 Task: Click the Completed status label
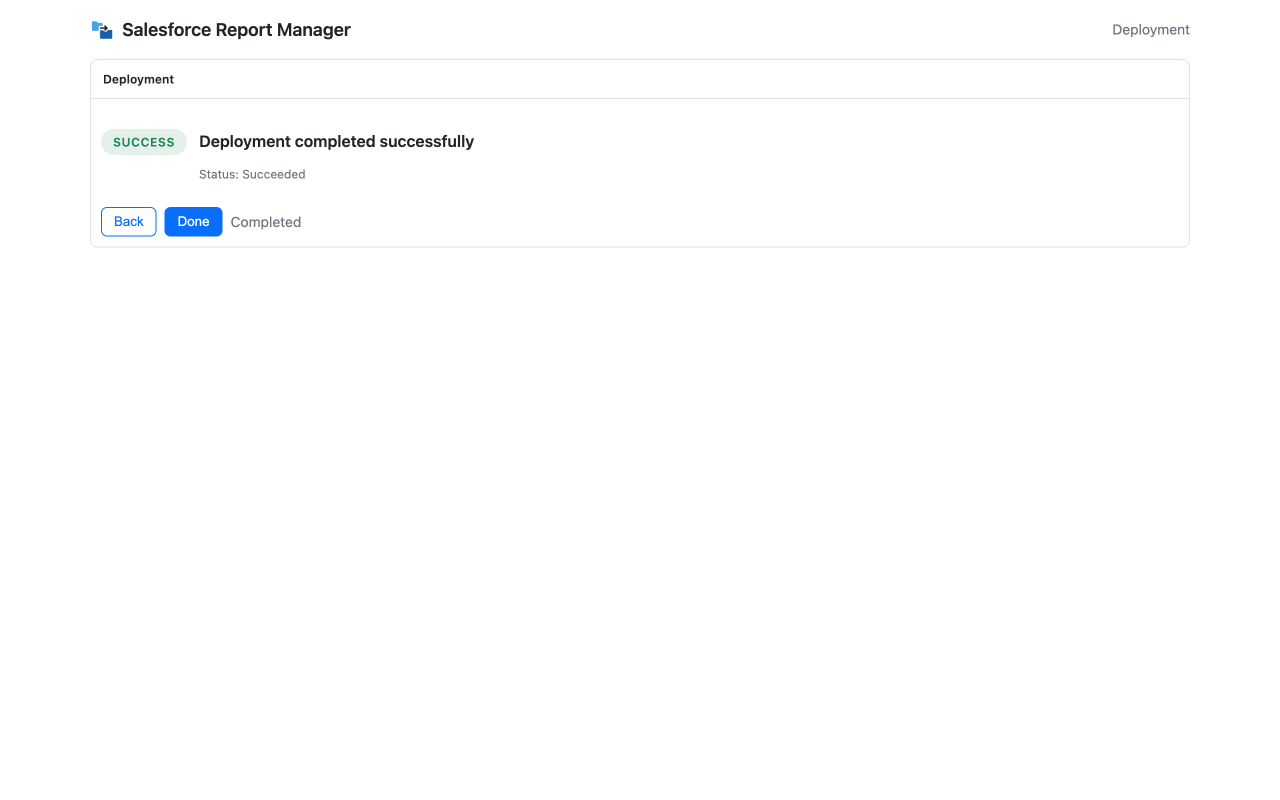pos(265,221)
